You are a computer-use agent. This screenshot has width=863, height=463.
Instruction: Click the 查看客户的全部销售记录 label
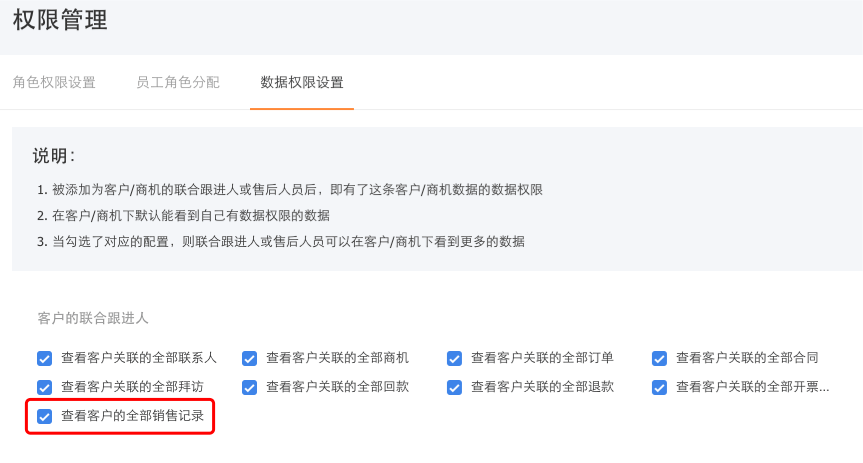coord(132,416)
